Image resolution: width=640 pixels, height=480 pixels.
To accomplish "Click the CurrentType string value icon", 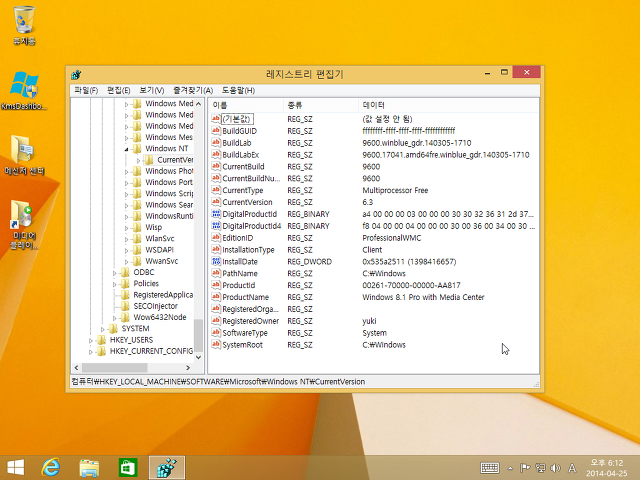I will [216, 190].
